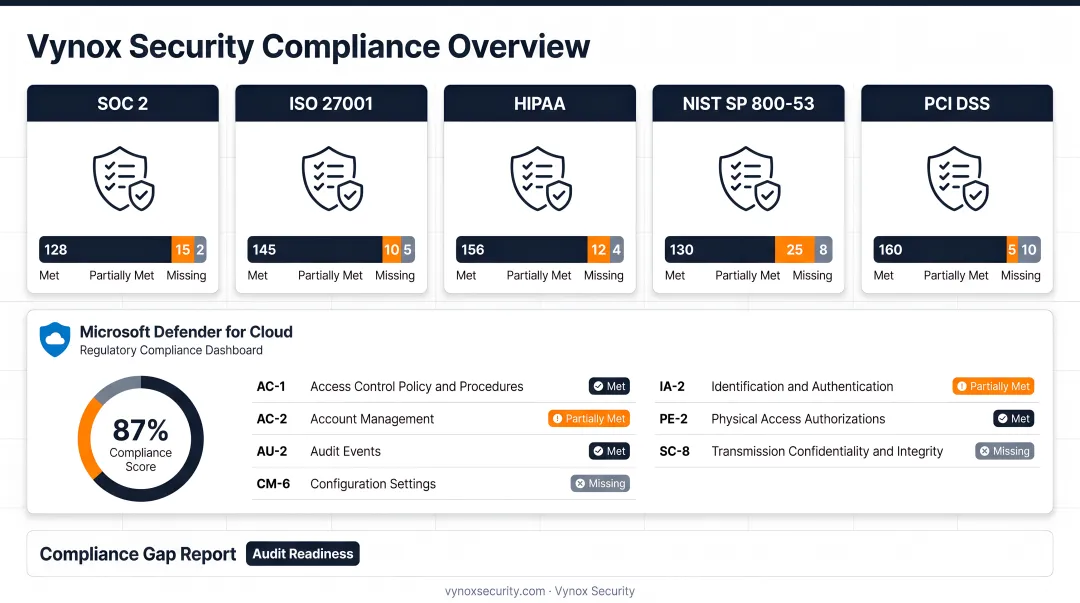Select Identification and Authentication text
This screenshot has height=603, width=1080.
[x=802, y=387]
